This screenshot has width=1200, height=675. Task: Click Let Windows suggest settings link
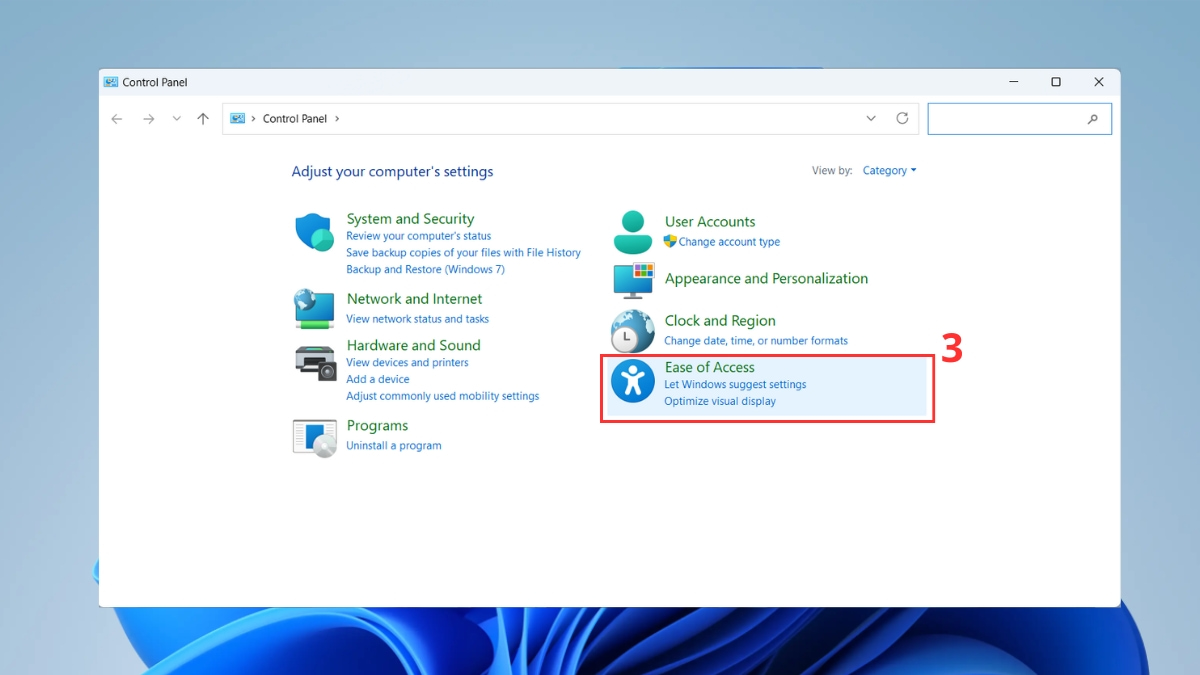click(735, 385)
